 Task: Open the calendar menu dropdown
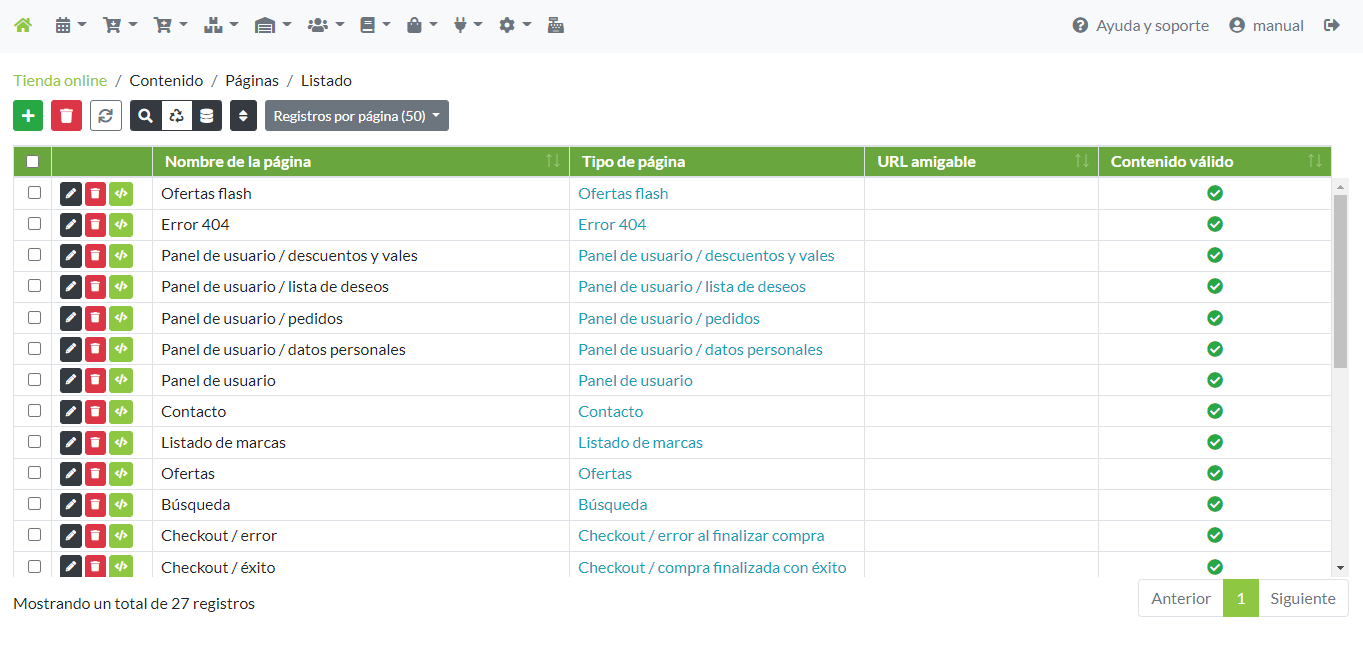tap(70, 26)
